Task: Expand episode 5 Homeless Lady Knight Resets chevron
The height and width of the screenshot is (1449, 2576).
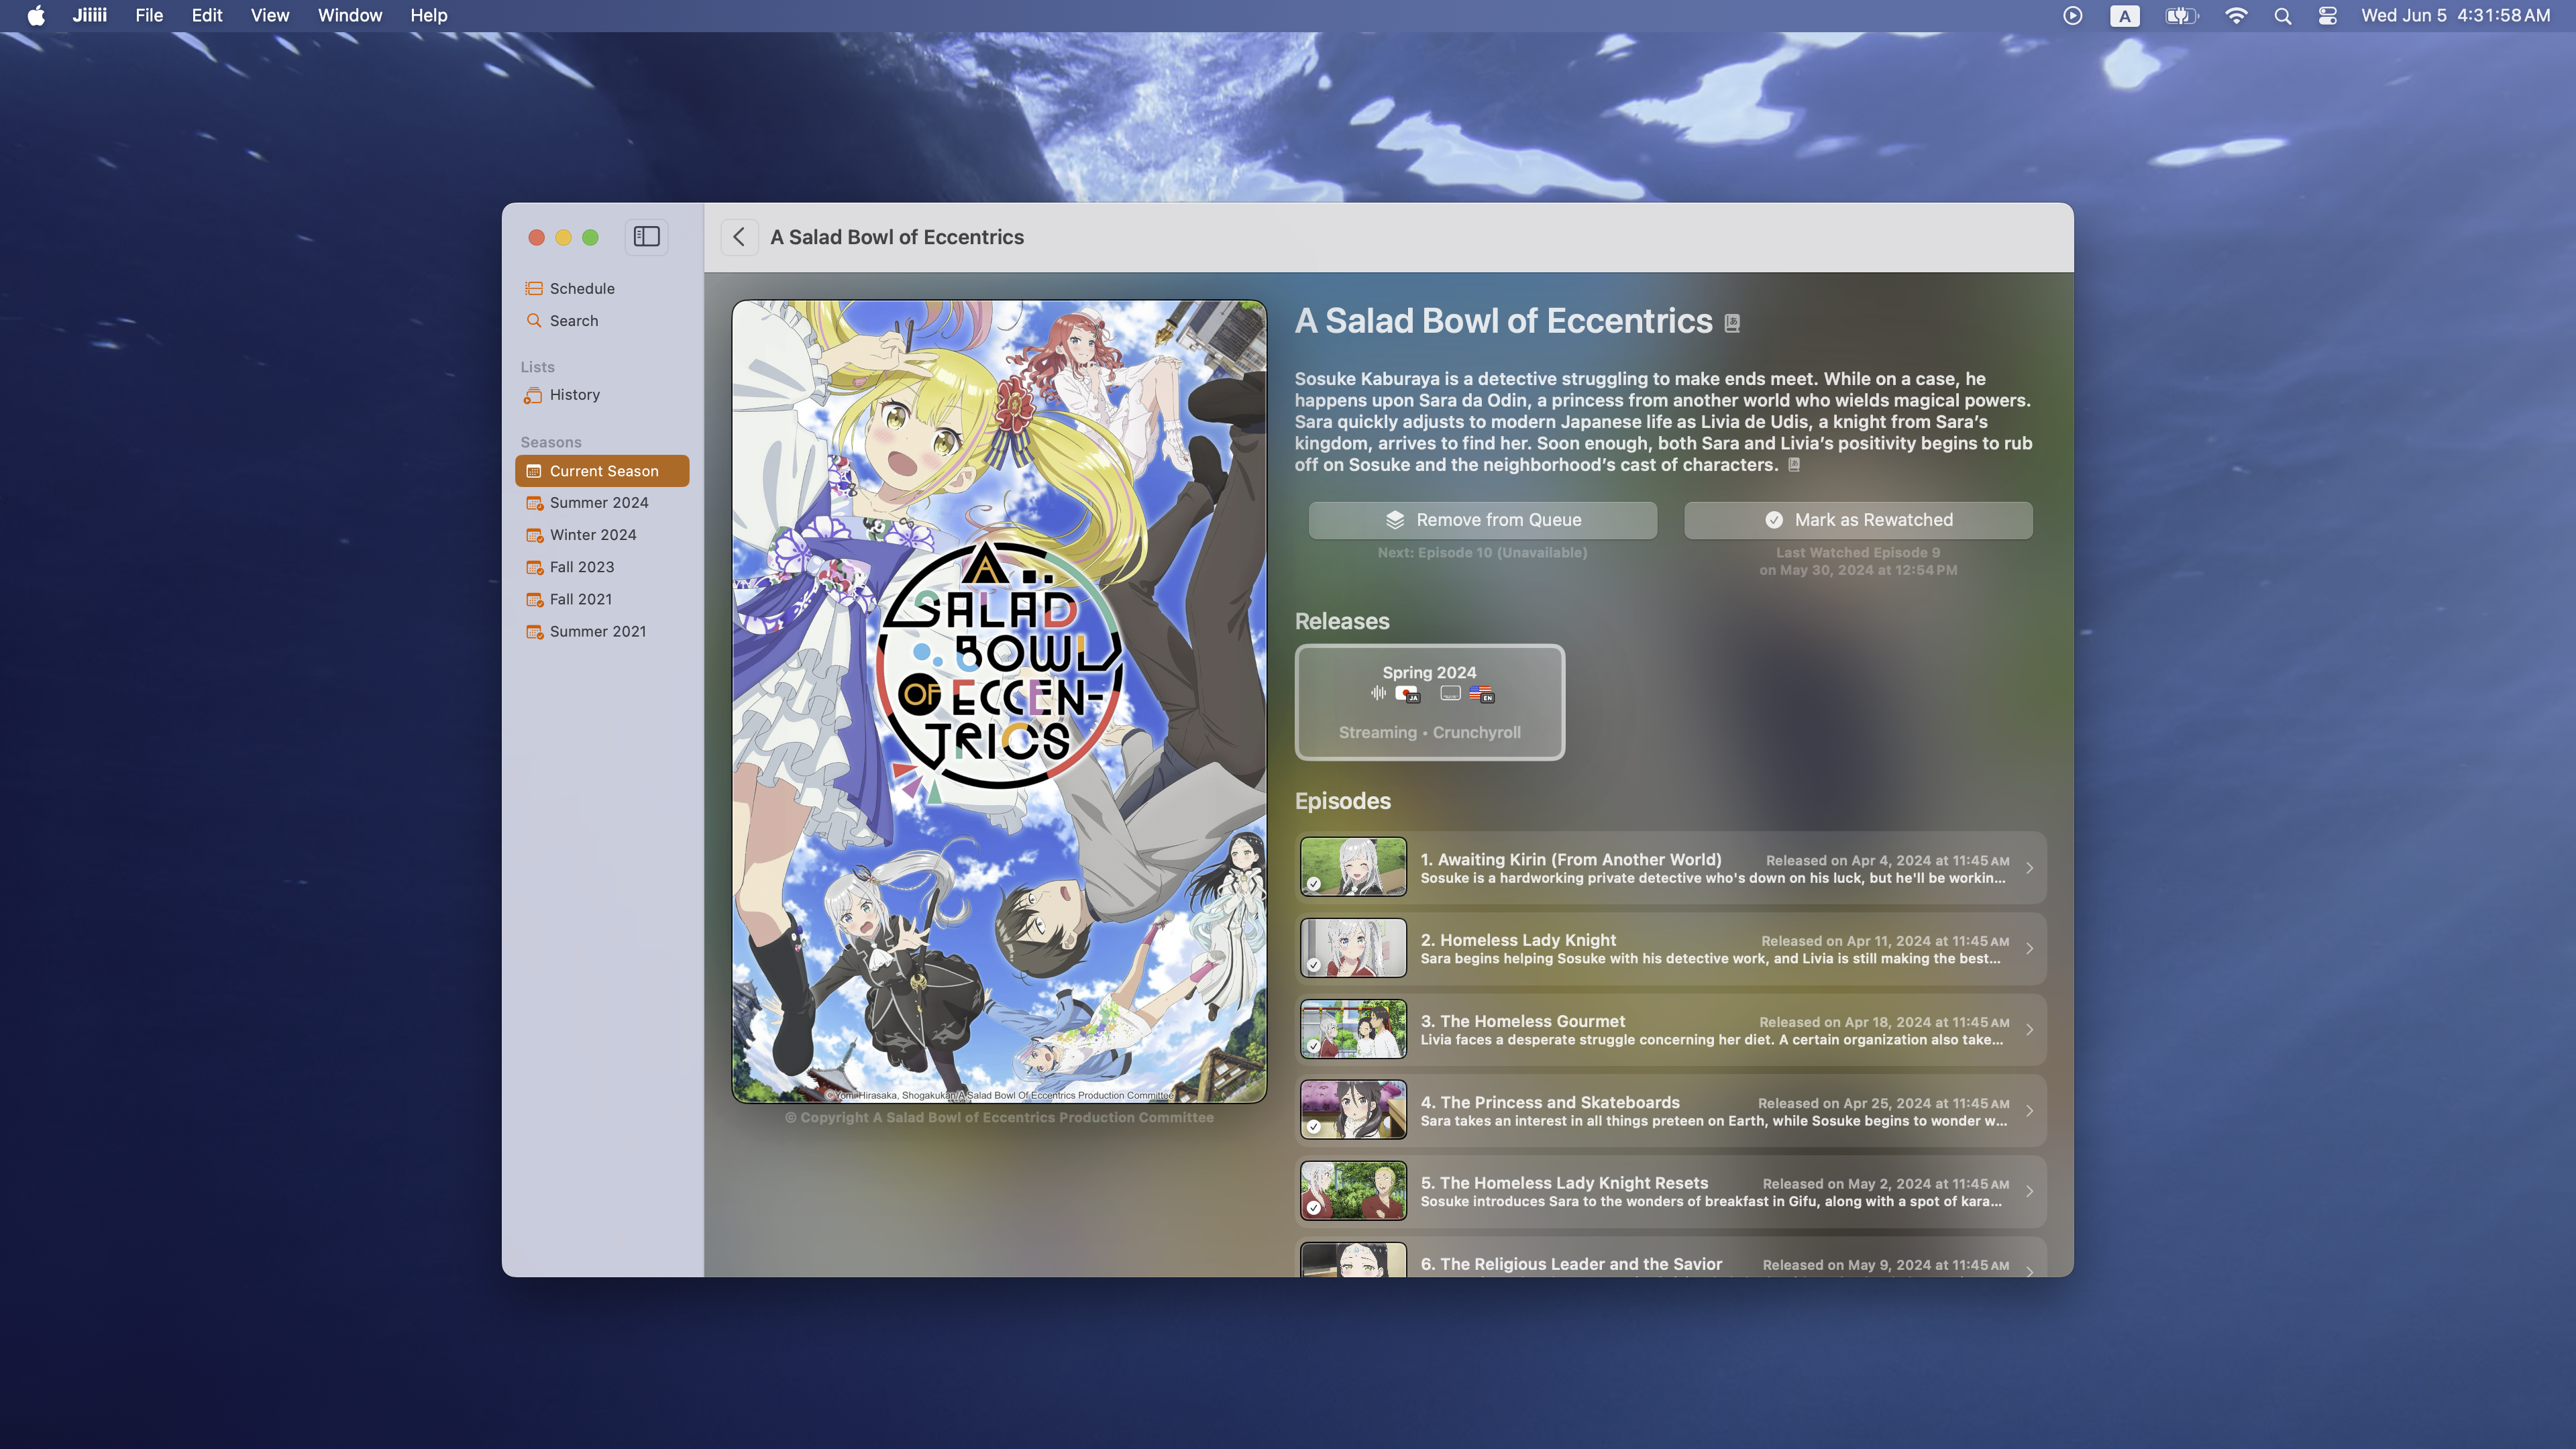Action: [x=2029, y=1192]
